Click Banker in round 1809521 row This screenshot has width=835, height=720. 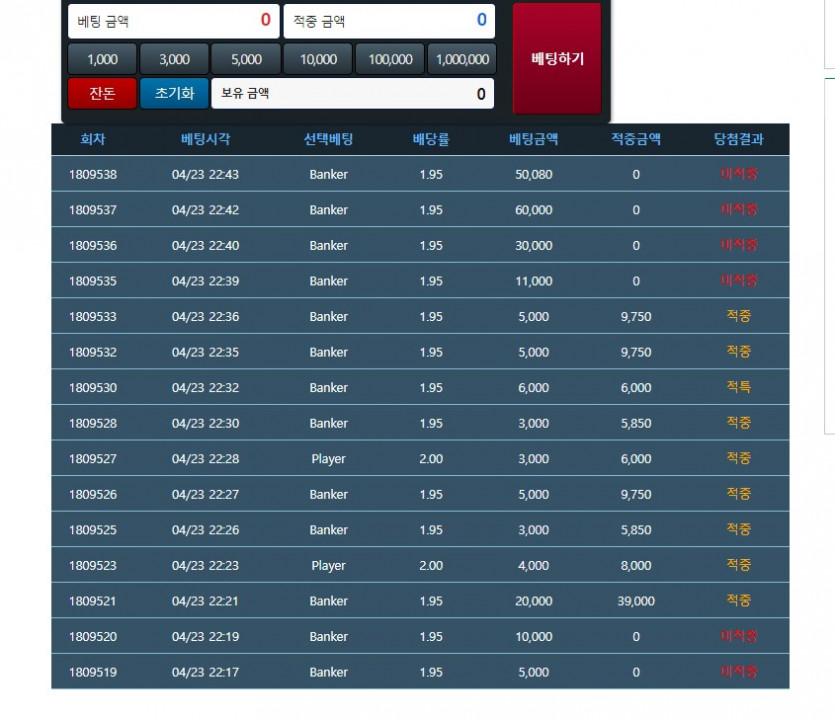coord(329,601)
